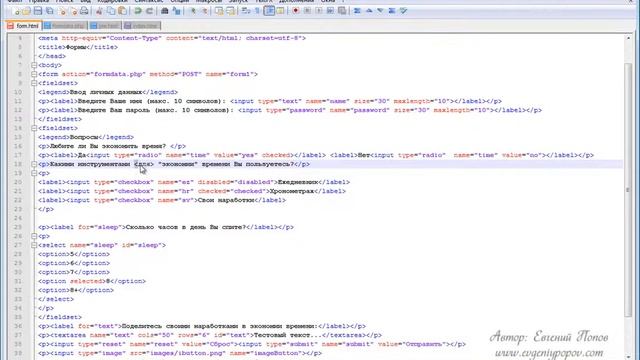Collapse the fold marker on line 18
Image resolution: width=640 pixels, height=360 pixels.
click(x=34, y=164)
